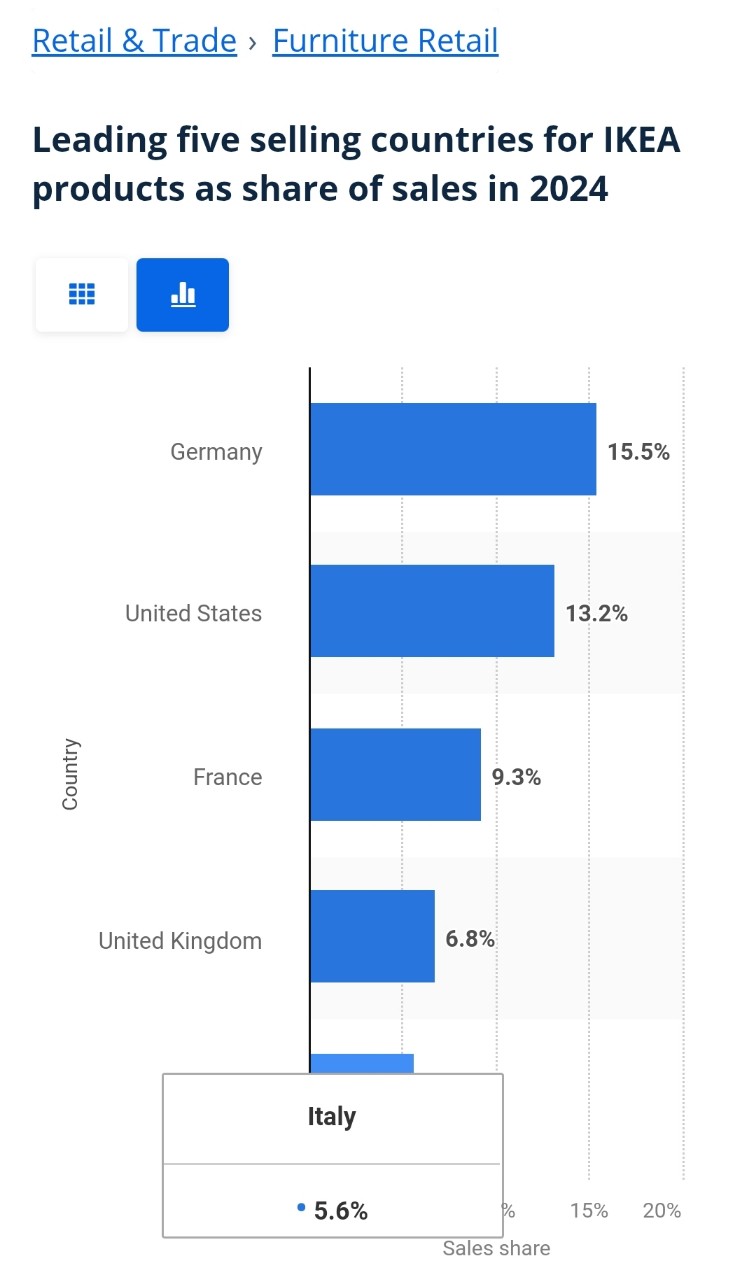
Task: Open the Retail & Trade breadcrumb link
Action: 134,41
